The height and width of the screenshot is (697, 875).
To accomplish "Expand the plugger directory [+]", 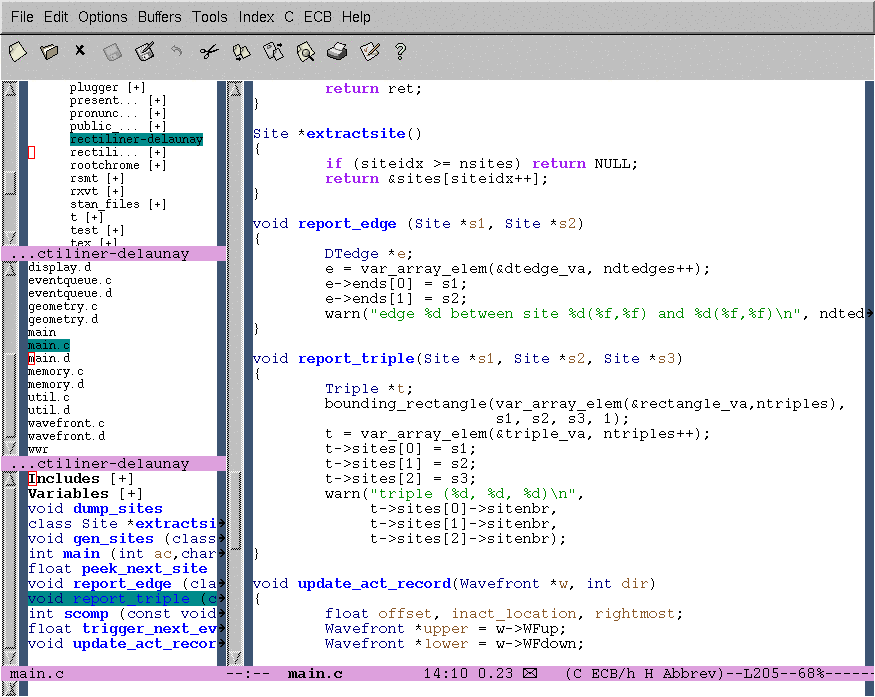I will tap(136, 88).
